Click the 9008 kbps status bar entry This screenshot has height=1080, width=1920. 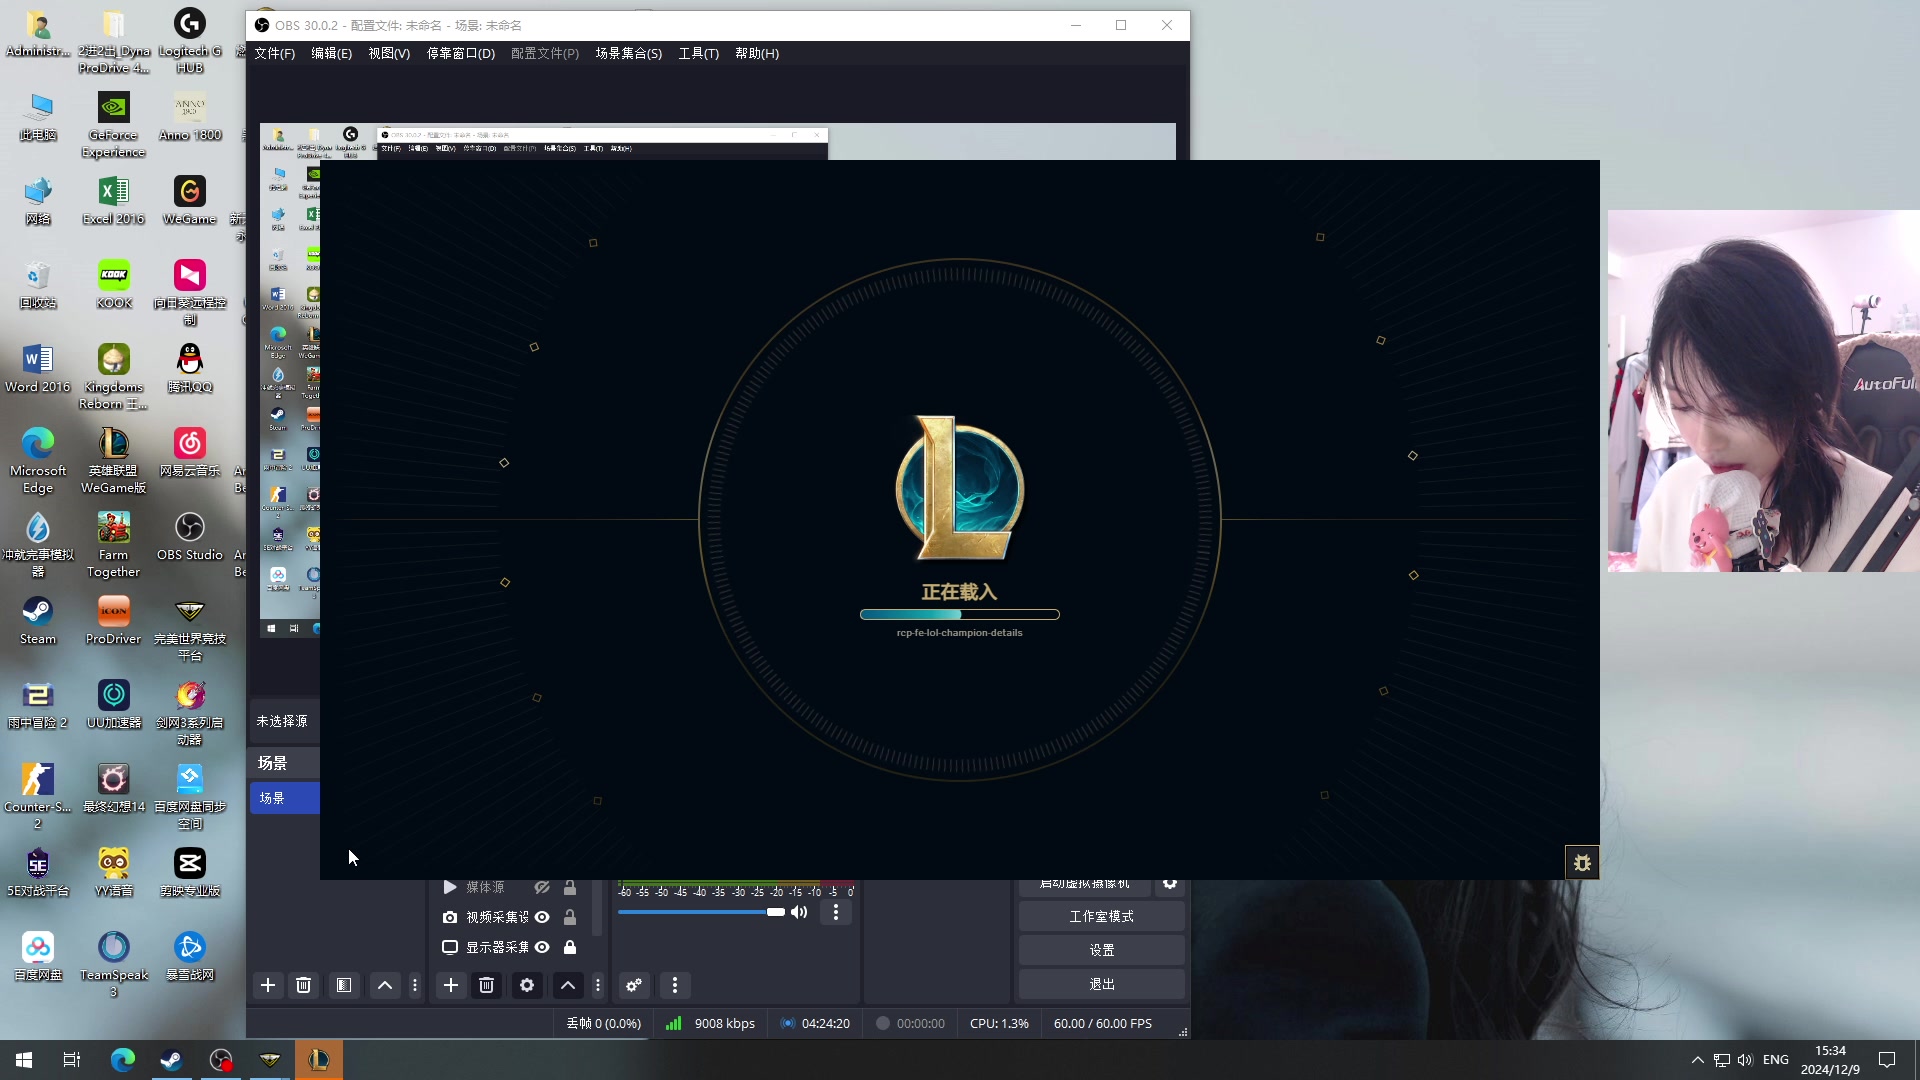pyautogui.click(x=725, y=1023)
